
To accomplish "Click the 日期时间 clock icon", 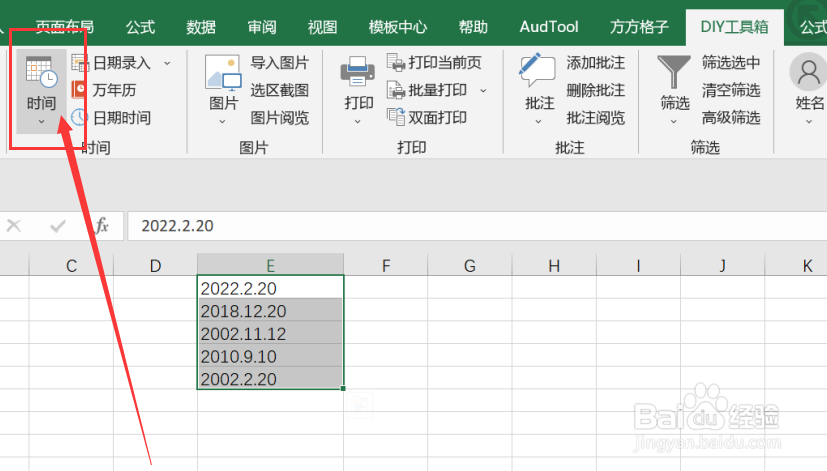I will pyautogui.click(x=79, y=117).
